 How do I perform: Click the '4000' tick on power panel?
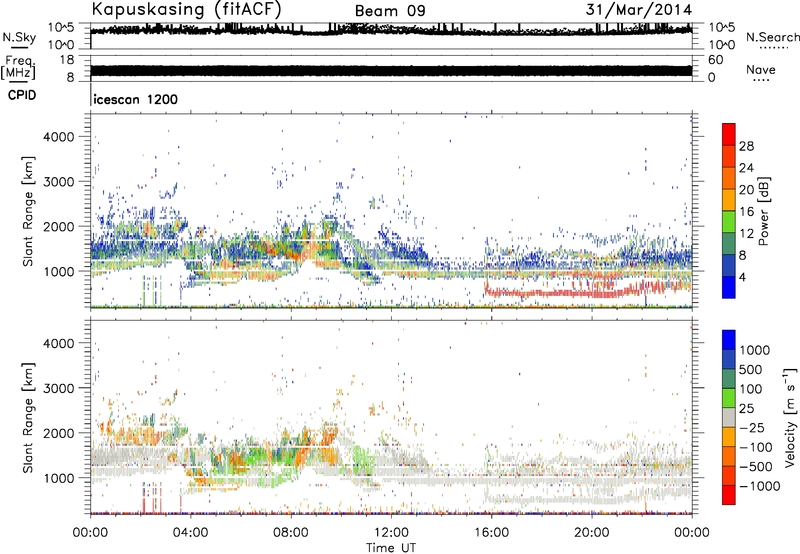[58, 137]
